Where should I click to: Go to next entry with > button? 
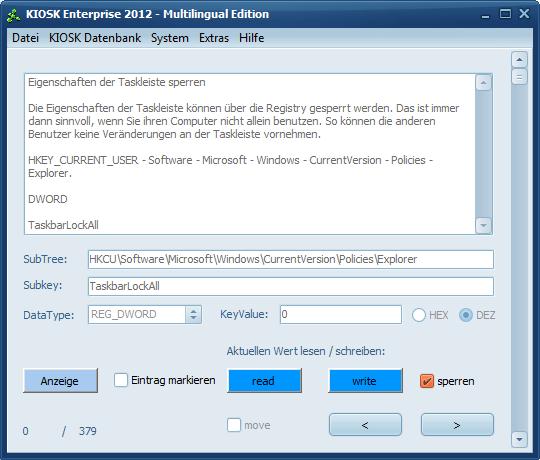[457, 425]
